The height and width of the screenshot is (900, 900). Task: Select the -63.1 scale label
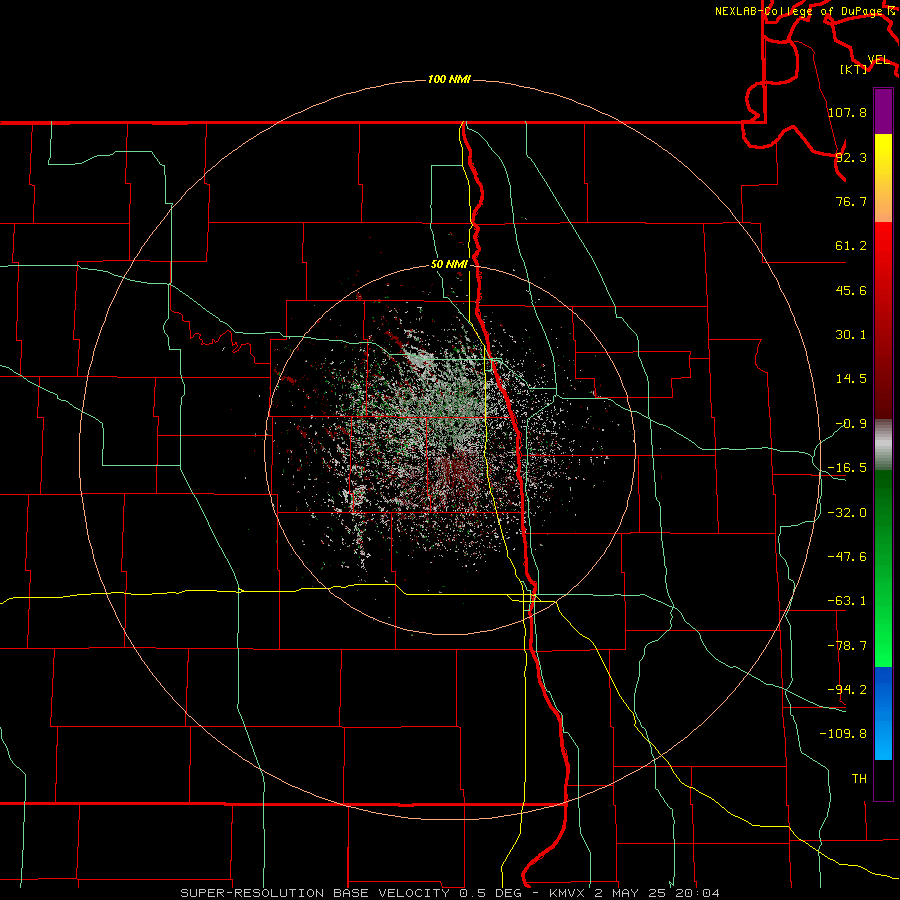point(847,601)
